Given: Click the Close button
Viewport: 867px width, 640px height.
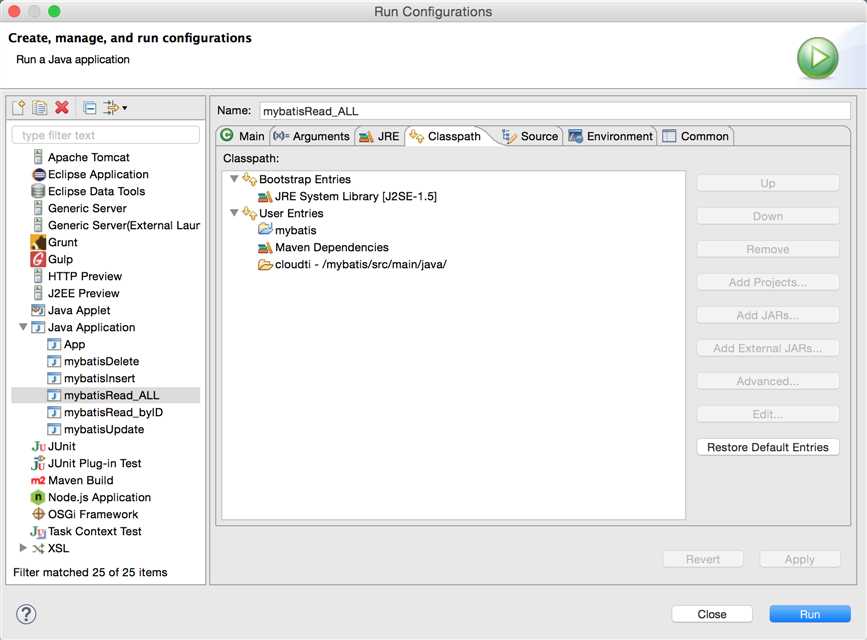Looking at the screenshot, I should 712,614.
